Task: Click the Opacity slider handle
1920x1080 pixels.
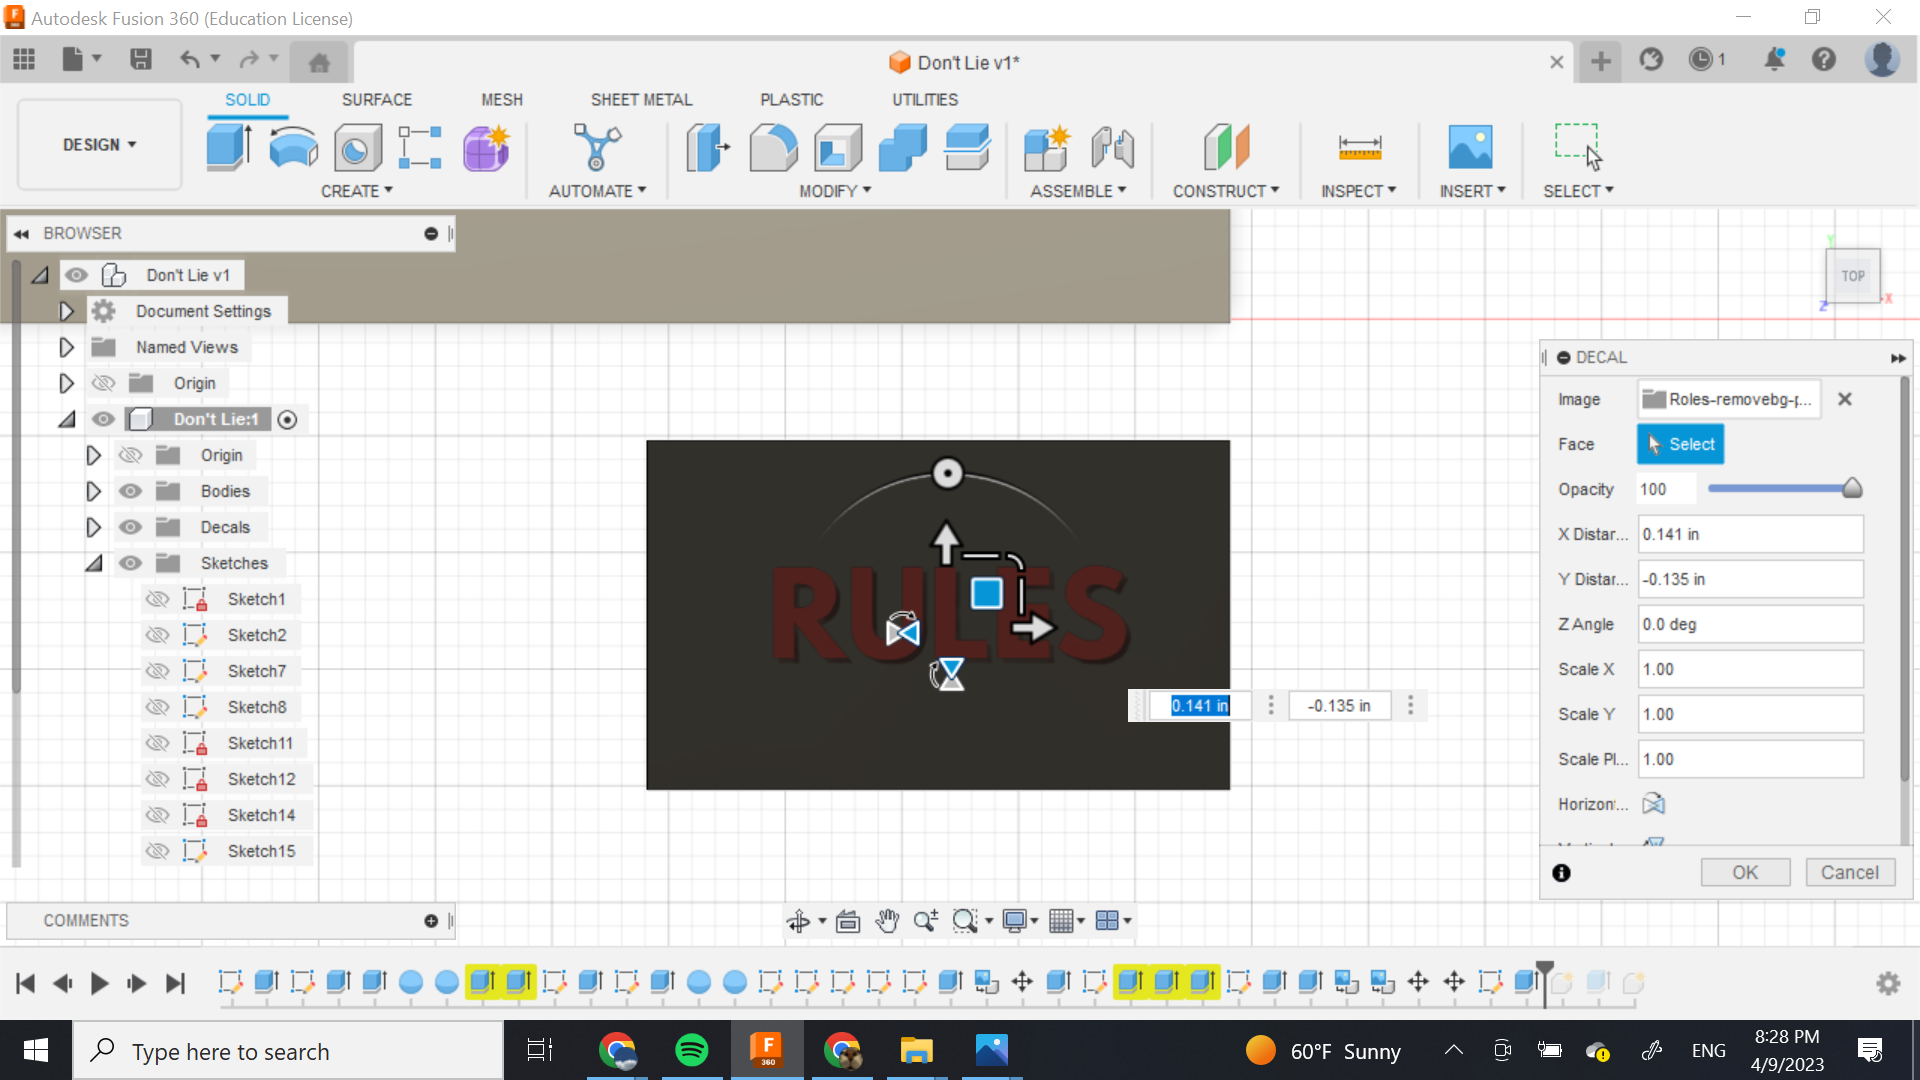Action: pyautogui.click(x=1851, y=489)
